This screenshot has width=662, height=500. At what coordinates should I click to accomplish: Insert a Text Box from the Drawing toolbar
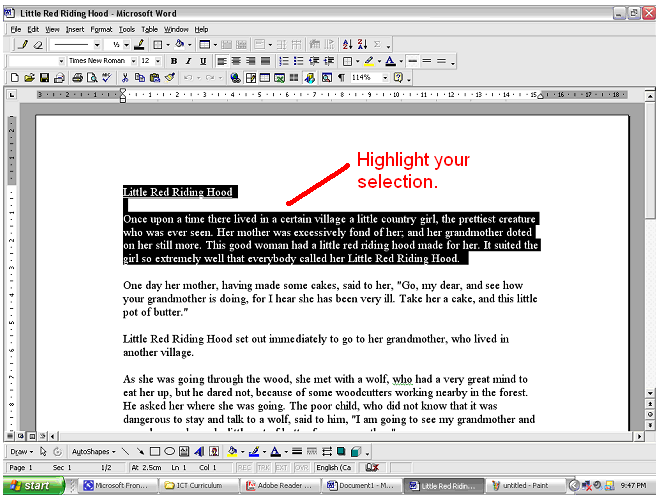pyautogui.click(x=184, y=451)
